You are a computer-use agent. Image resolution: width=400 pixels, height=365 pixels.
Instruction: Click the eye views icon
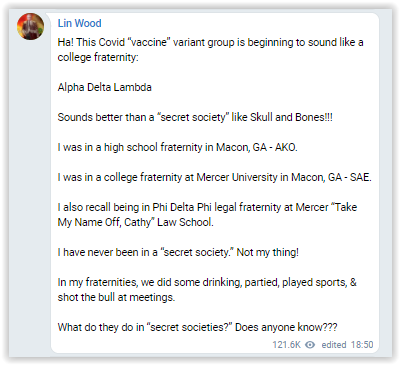click(x=310, y=345)
